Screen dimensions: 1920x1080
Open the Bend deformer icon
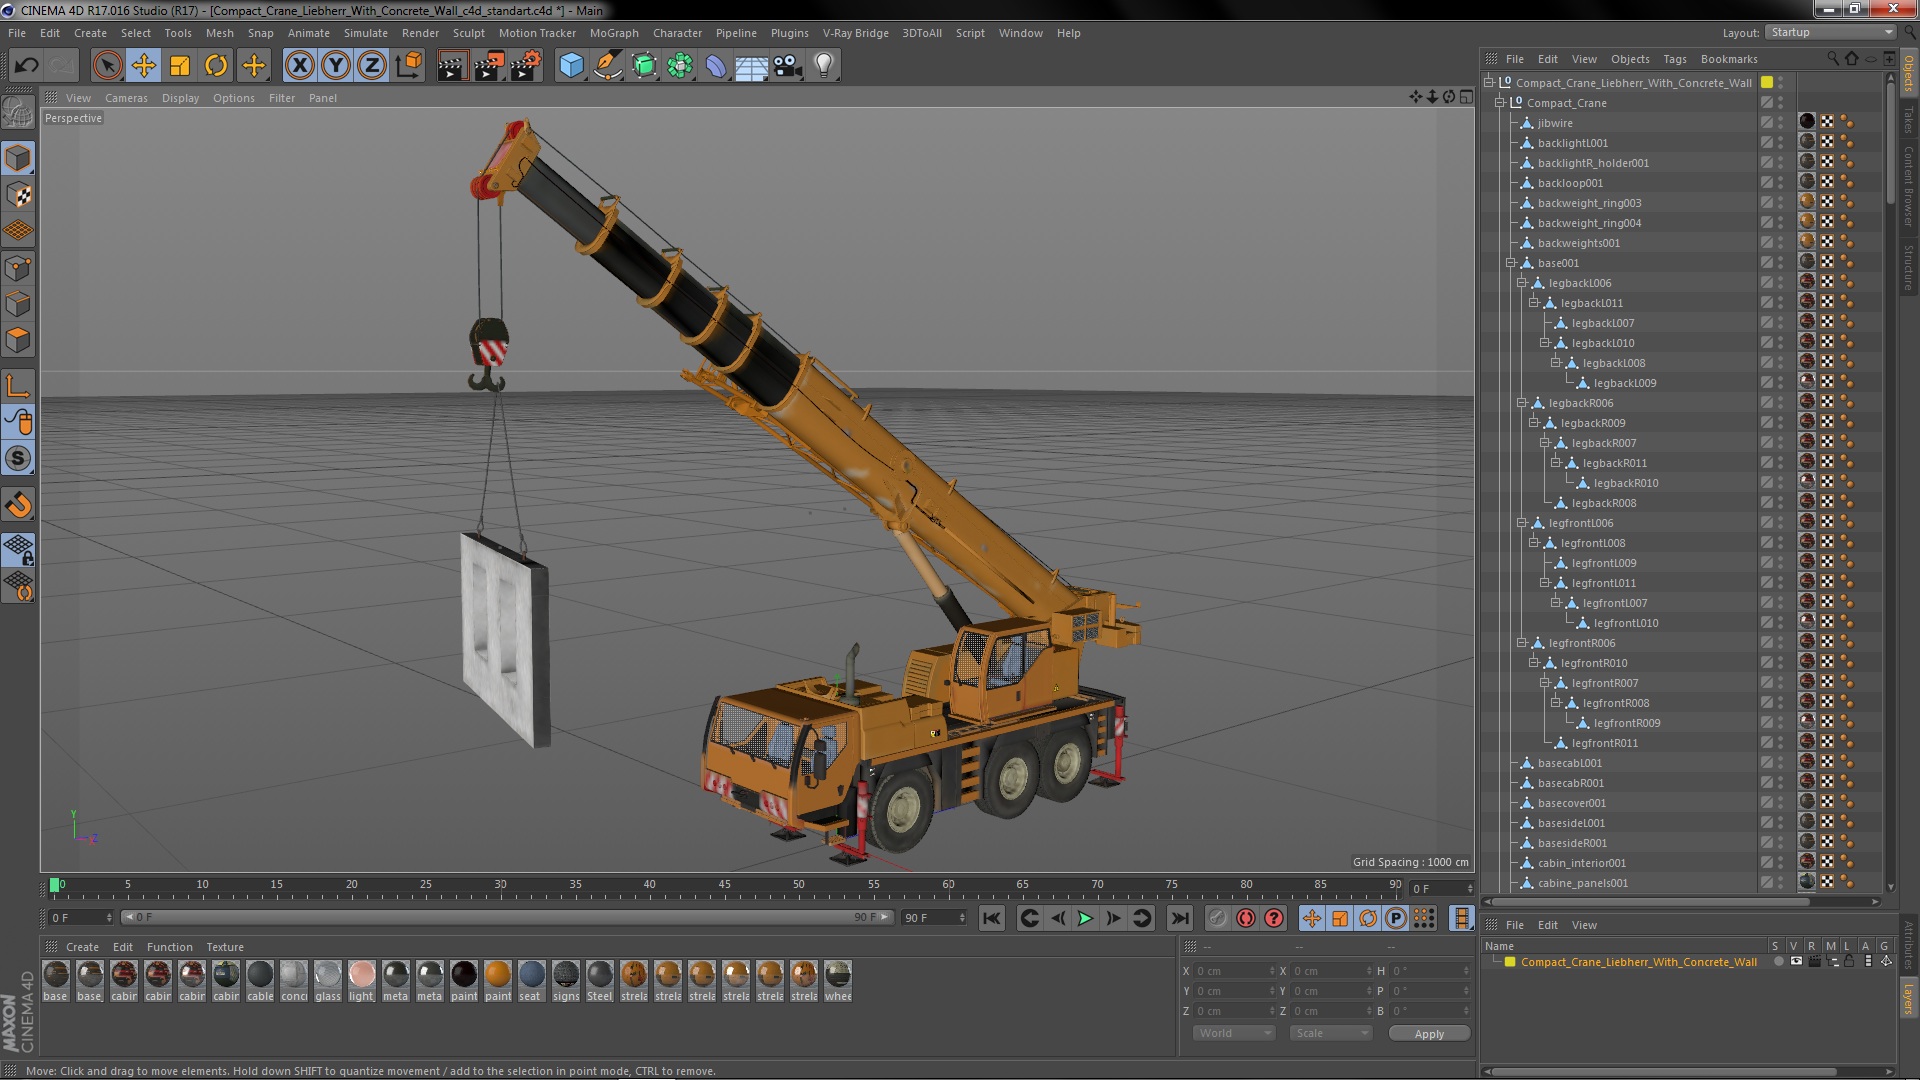(716, 66)
